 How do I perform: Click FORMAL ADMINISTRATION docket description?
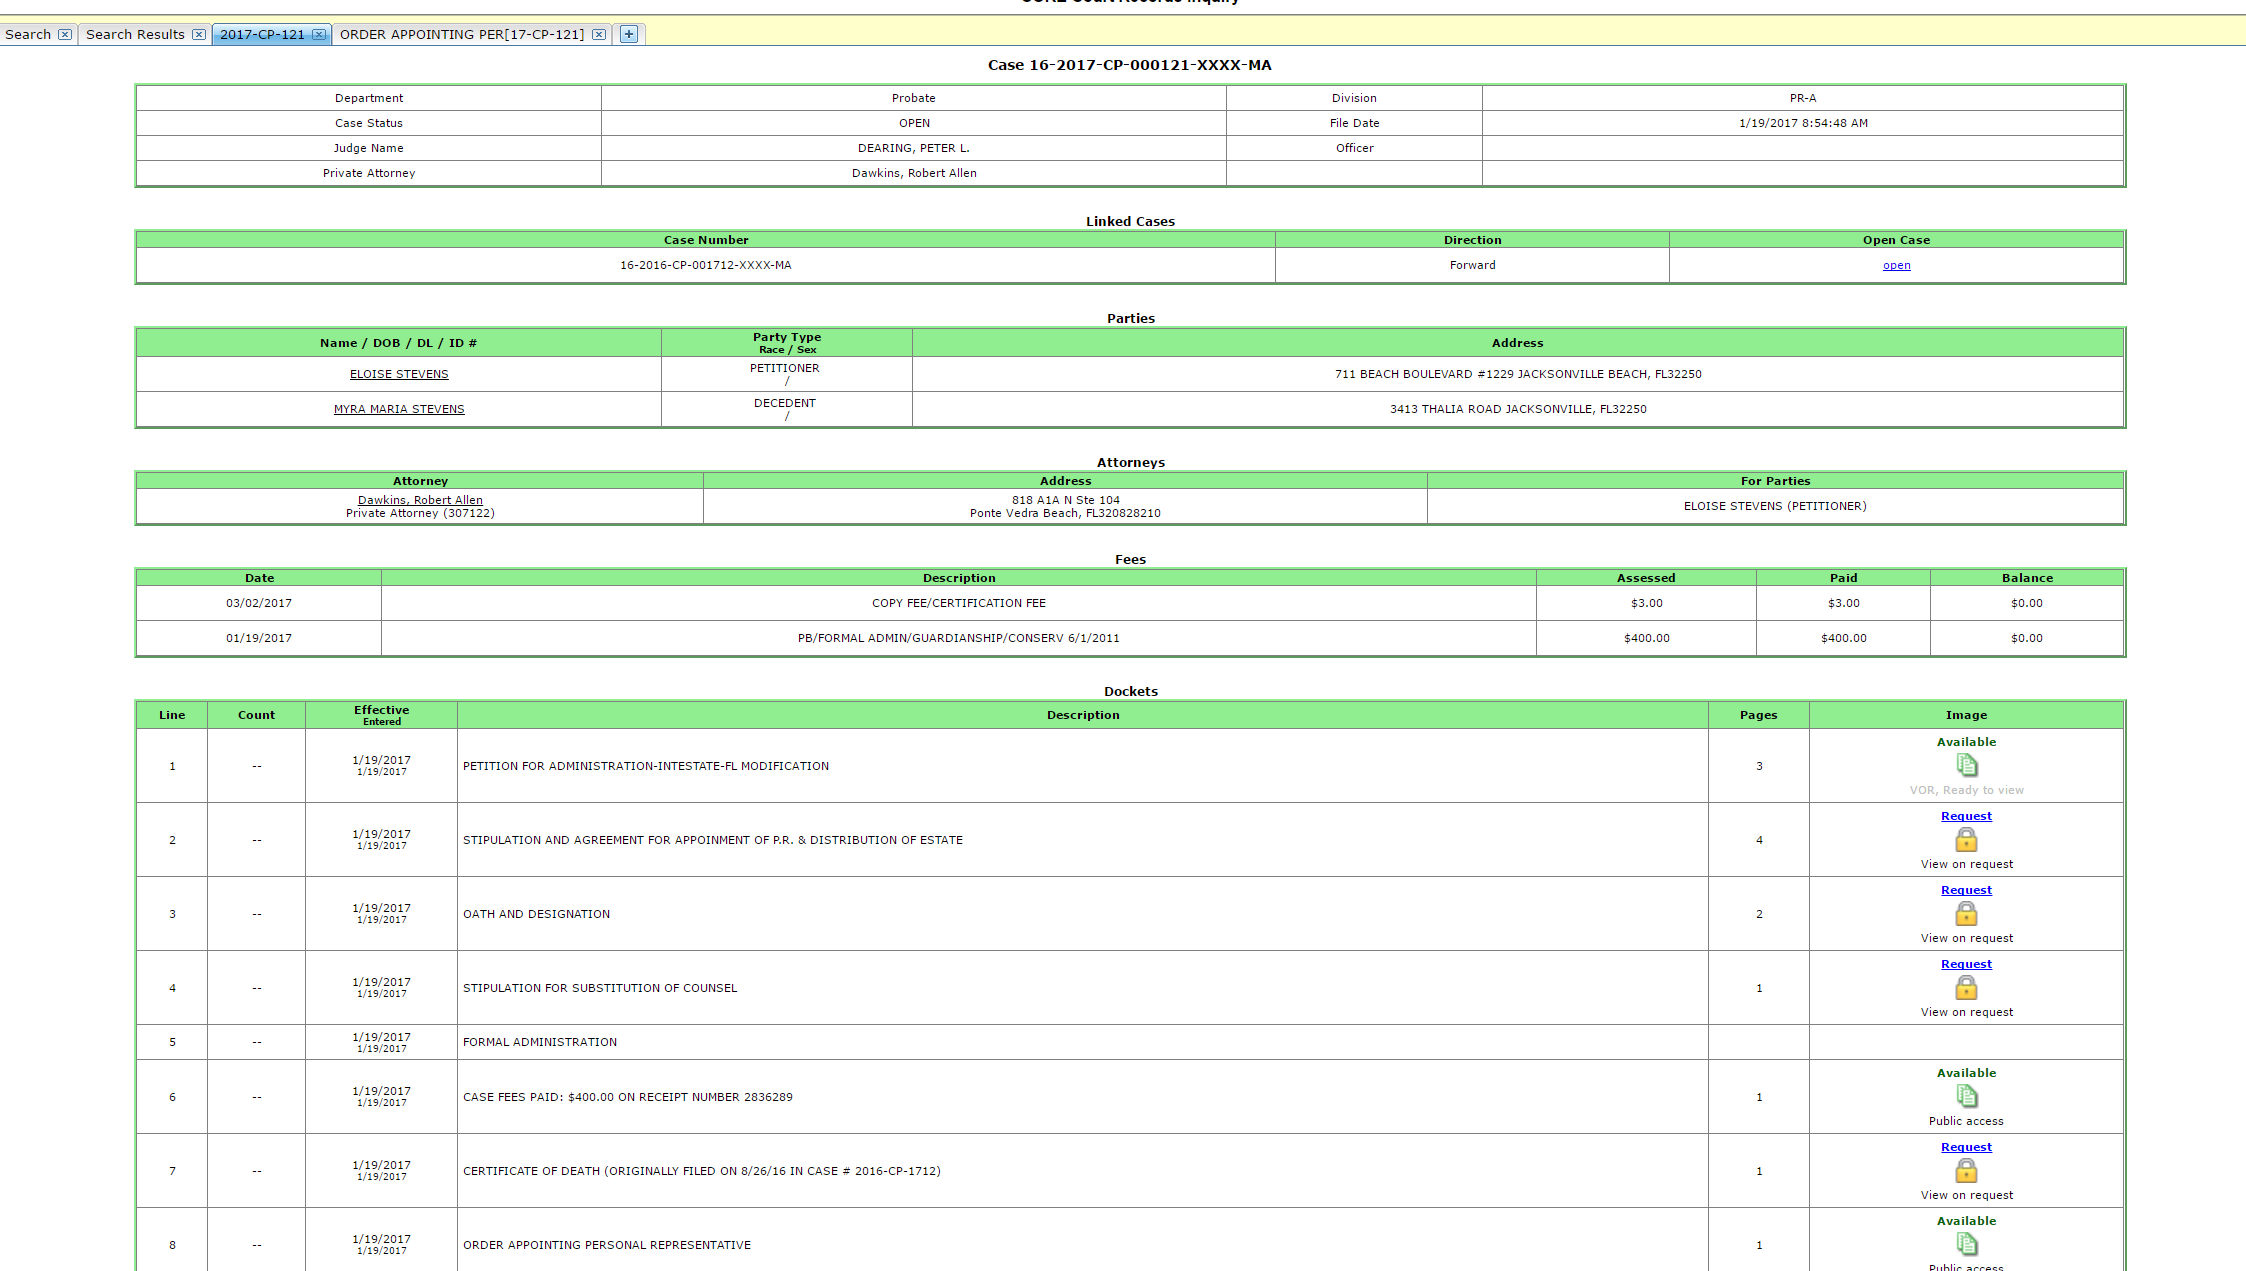tap(540, 1042)
